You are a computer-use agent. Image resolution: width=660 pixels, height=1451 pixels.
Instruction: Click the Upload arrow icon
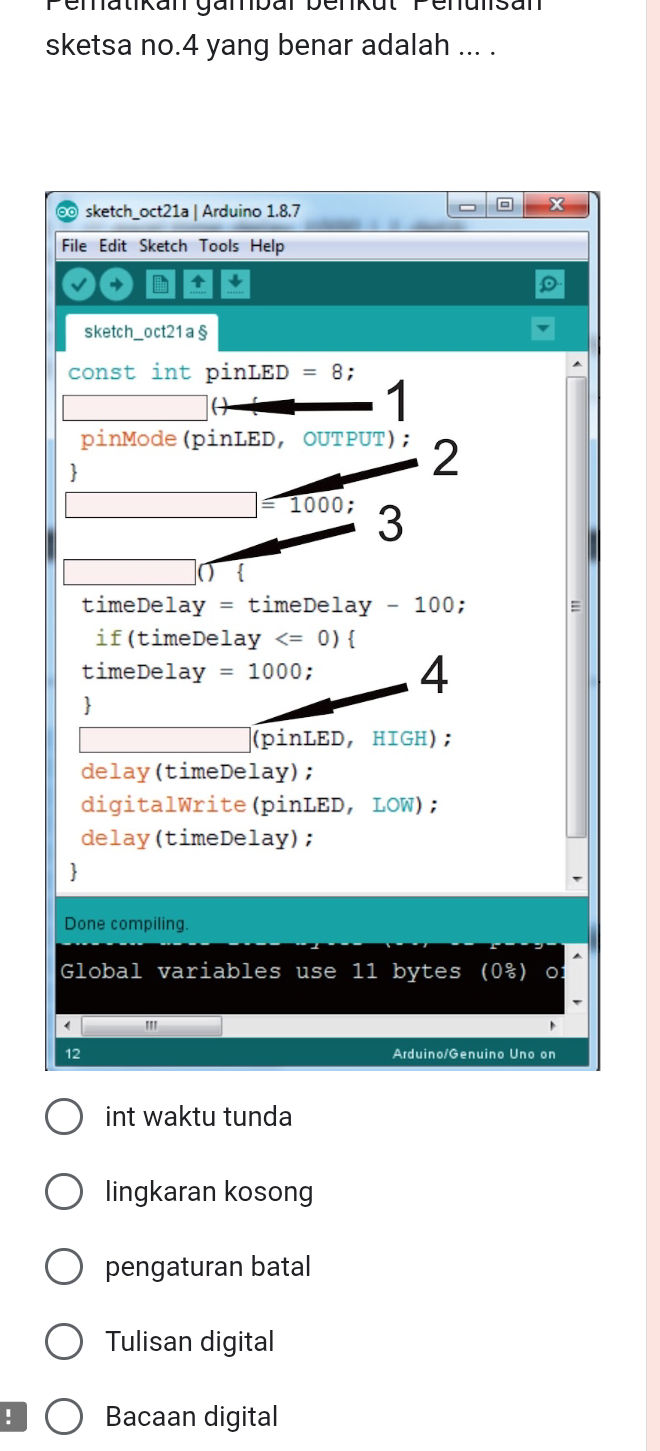116,284
